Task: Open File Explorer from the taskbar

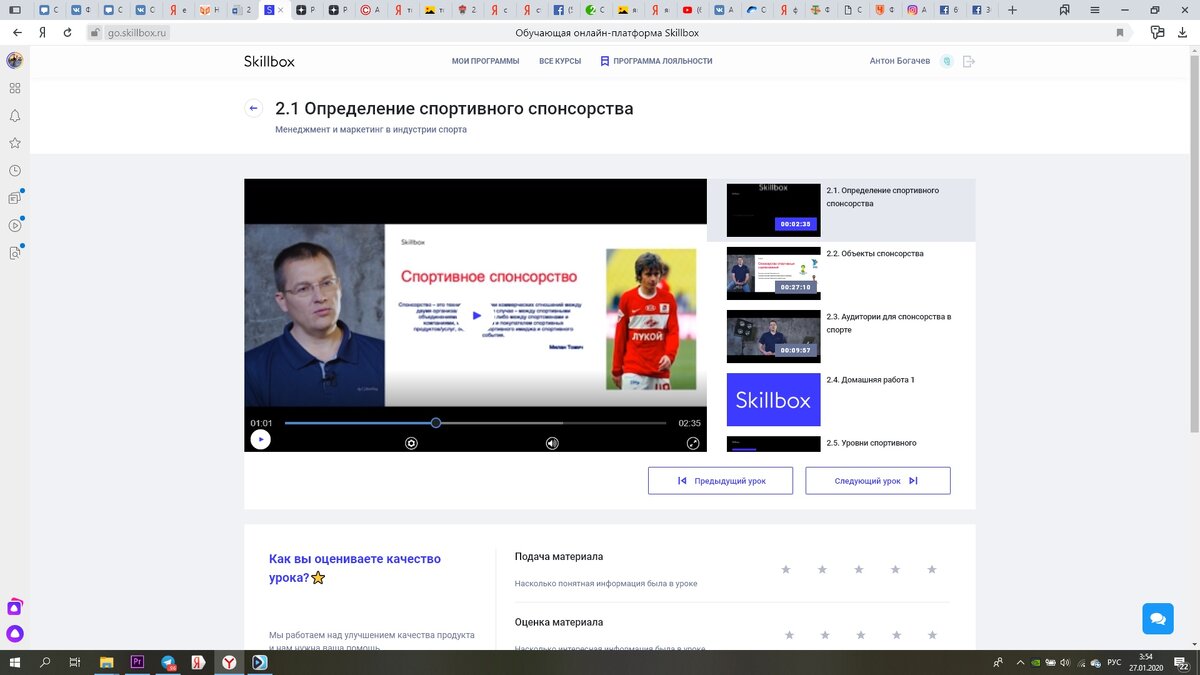Action: pyautogui.click(x=106, y=662)
